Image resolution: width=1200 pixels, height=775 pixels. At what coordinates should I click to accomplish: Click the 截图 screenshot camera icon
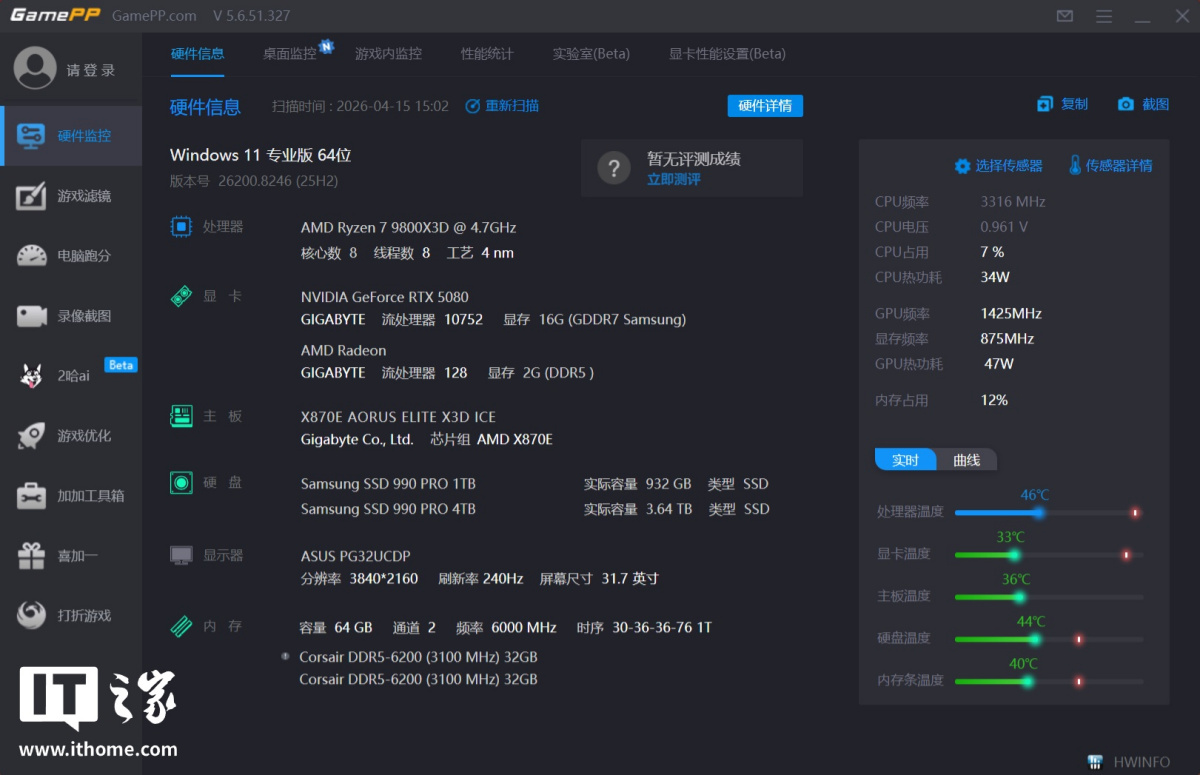point(1126,104)
